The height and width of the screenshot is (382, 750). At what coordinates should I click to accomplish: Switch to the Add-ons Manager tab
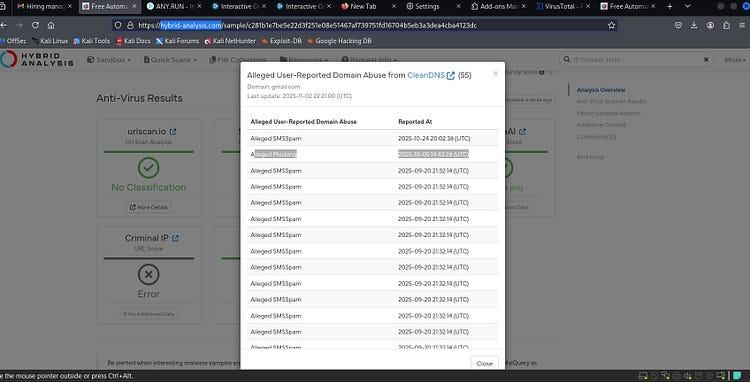[497, 7]
